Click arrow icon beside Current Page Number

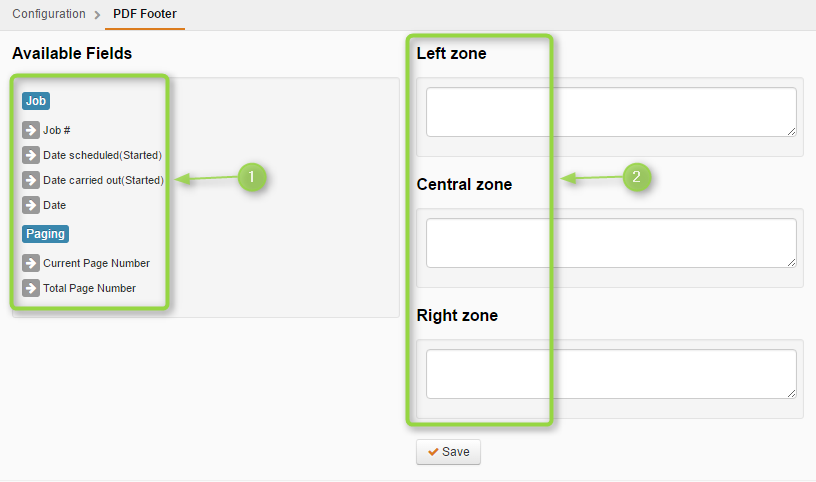pyautogui.click(x=31, y=263)
